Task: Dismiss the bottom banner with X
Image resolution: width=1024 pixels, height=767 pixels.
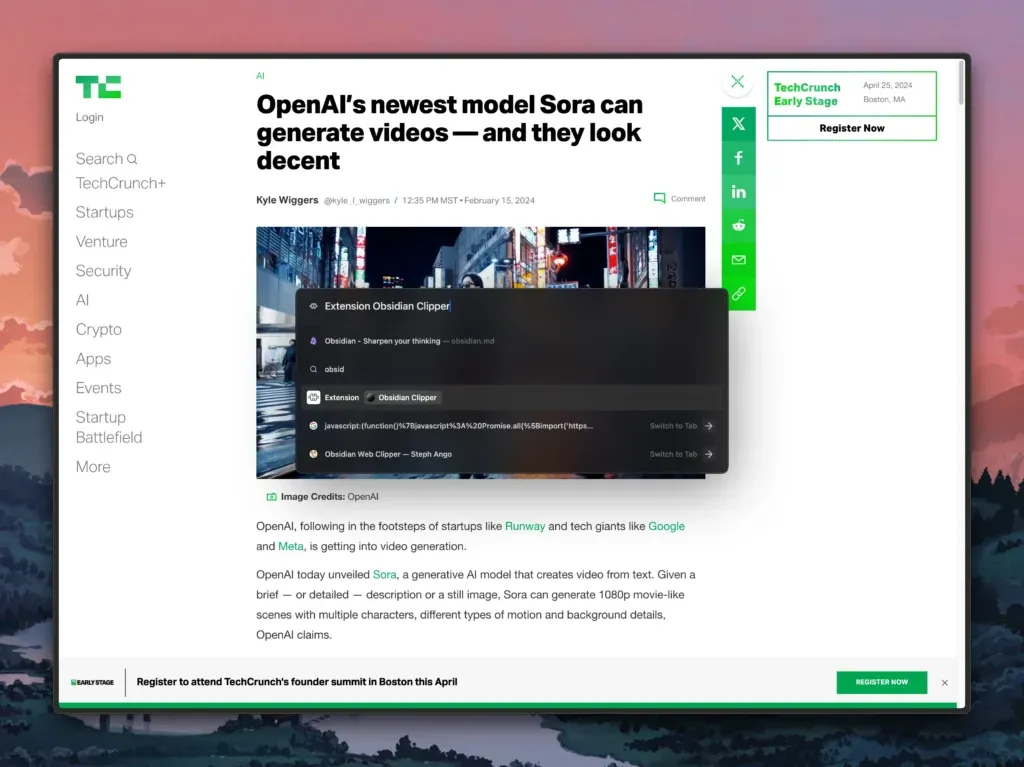Action: pyautogui.click(x=944, y=683)
